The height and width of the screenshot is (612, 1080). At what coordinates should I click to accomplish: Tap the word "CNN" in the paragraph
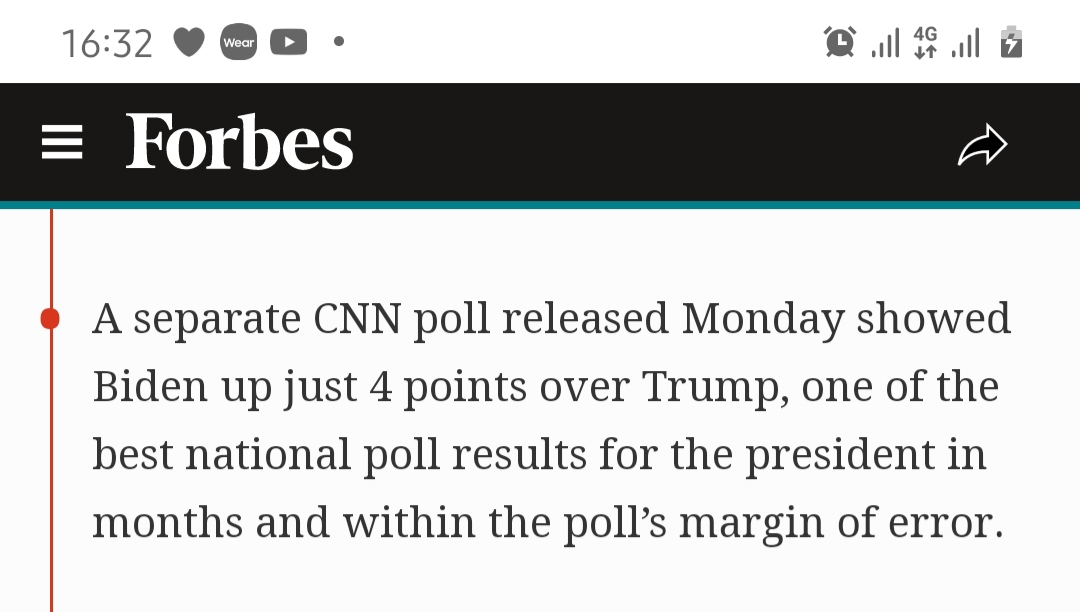point(357,319)
